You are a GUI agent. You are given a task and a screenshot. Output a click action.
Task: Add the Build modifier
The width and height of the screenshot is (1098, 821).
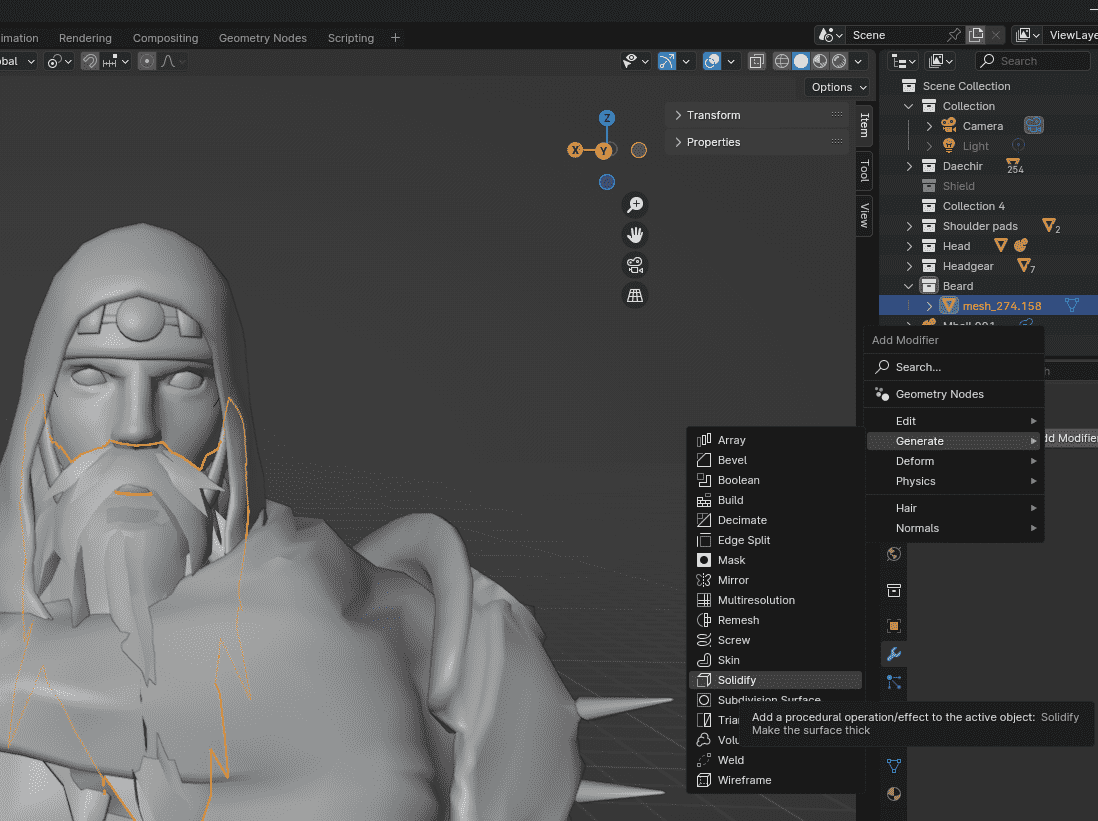pos(775,500)
